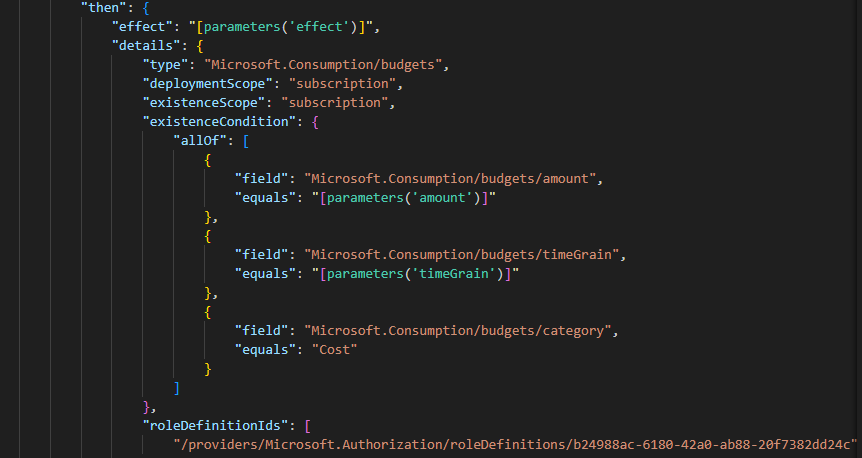
Task: Click the "equals" key on the amount line
Action: (266, 197)
